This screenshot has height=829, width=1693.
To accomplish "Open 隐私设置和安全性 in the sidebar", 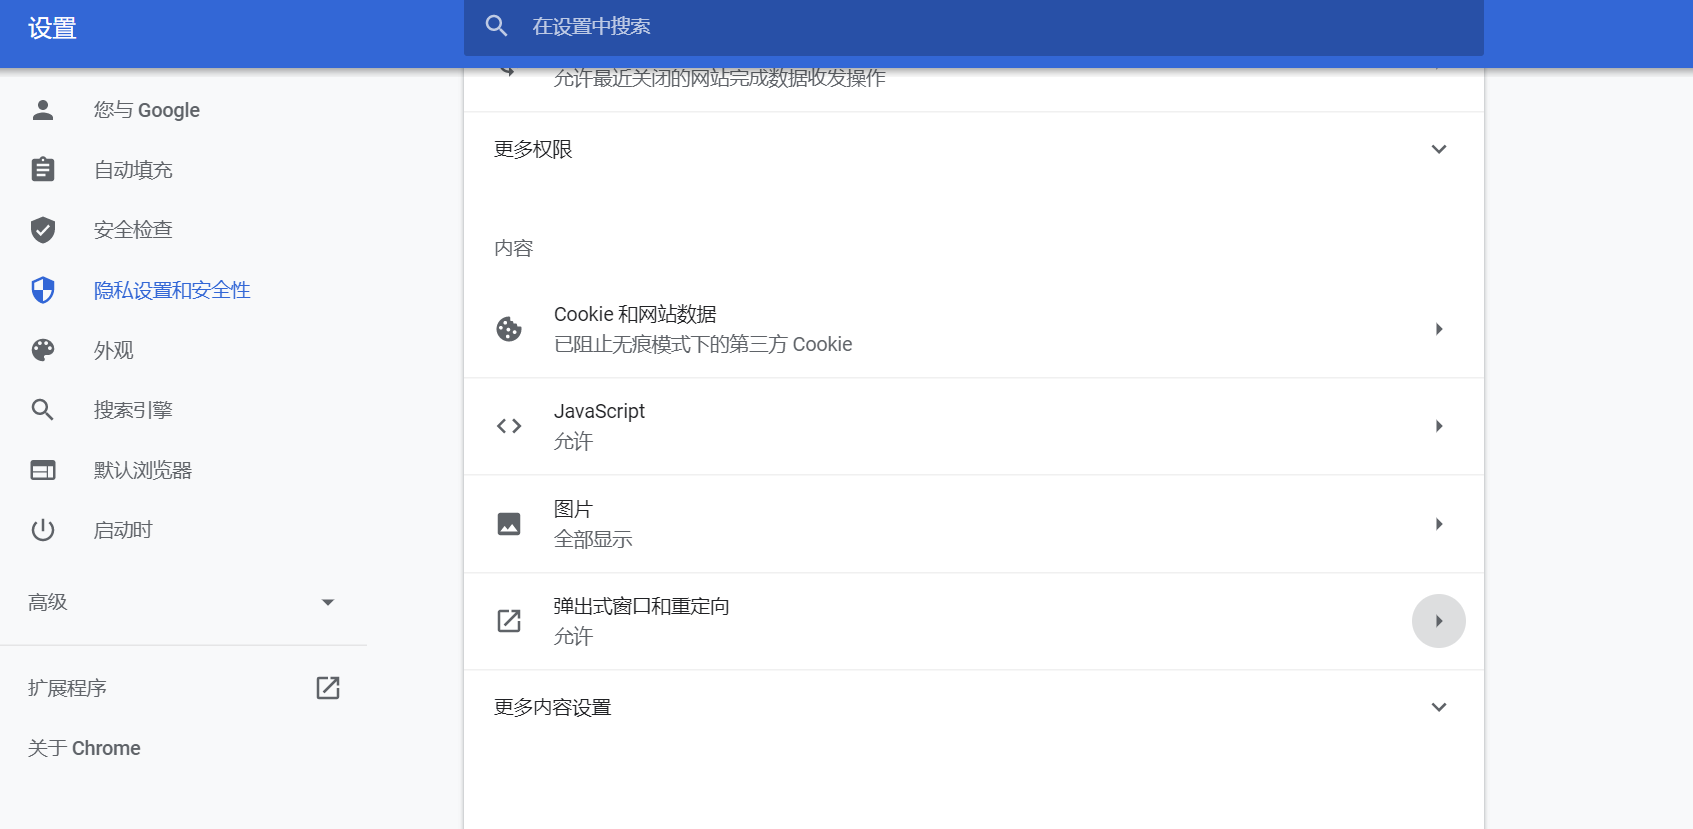I will pyautogui.click(x=172, y=290).
